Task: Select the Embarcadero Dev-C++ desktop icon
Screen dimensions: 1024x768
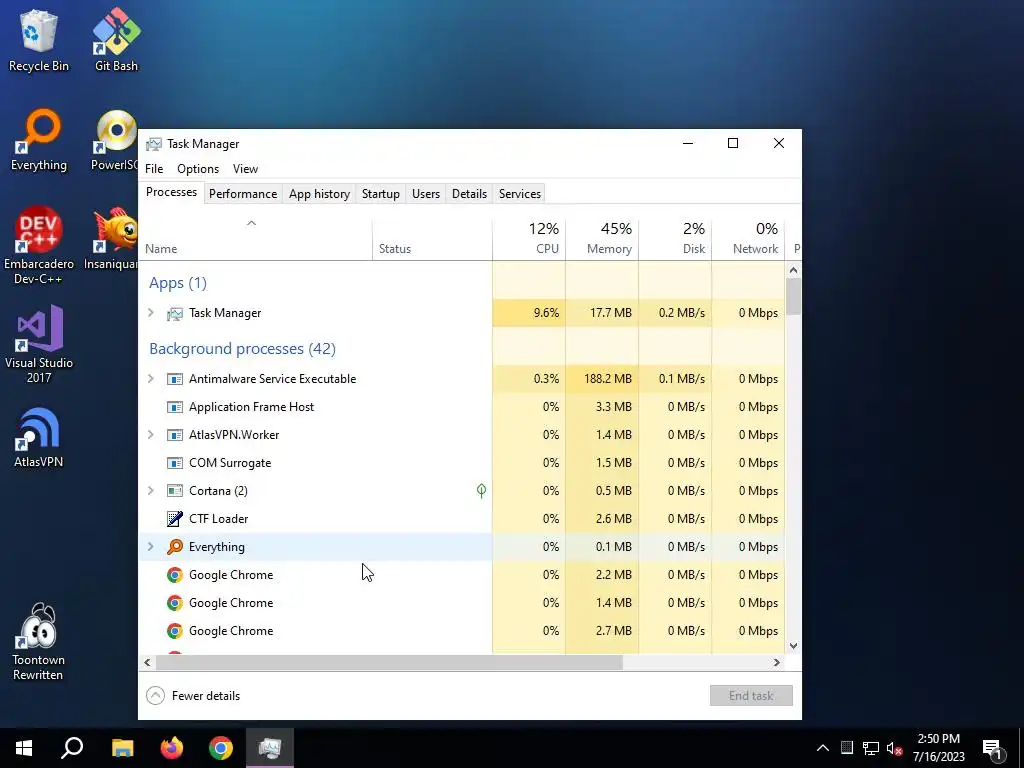Action: pyautogui.click(x=39, y=246)
